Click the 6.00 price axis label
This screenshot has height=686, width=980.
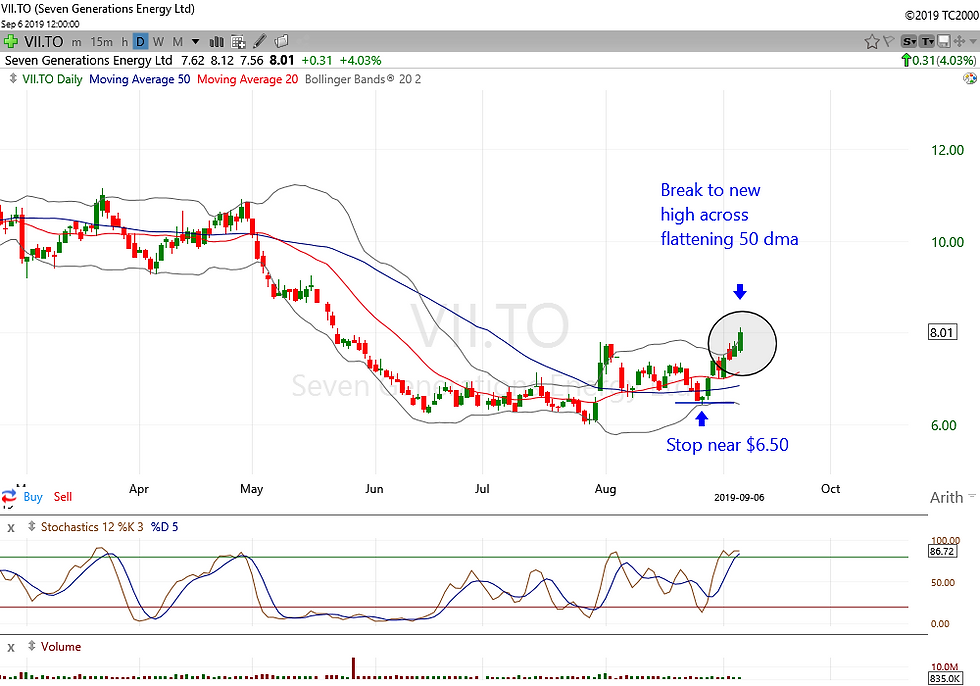point(944,425)
